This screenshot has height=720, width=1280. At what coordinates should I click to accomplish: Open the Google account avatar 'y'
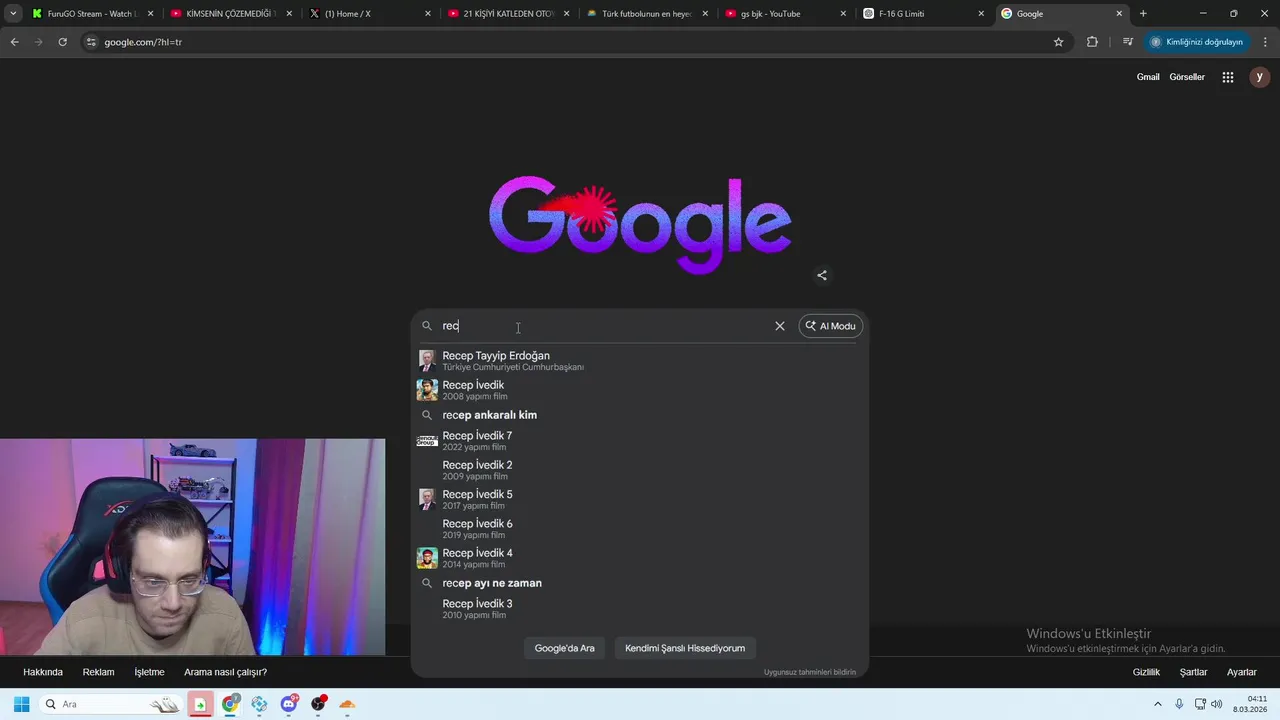(x=1259, y=77)
